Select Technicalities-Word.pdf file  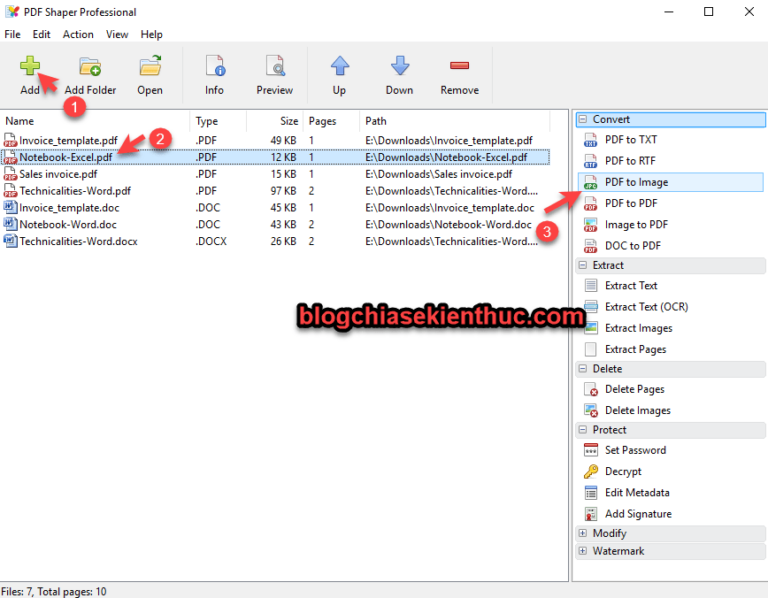[x=75, y=191]
